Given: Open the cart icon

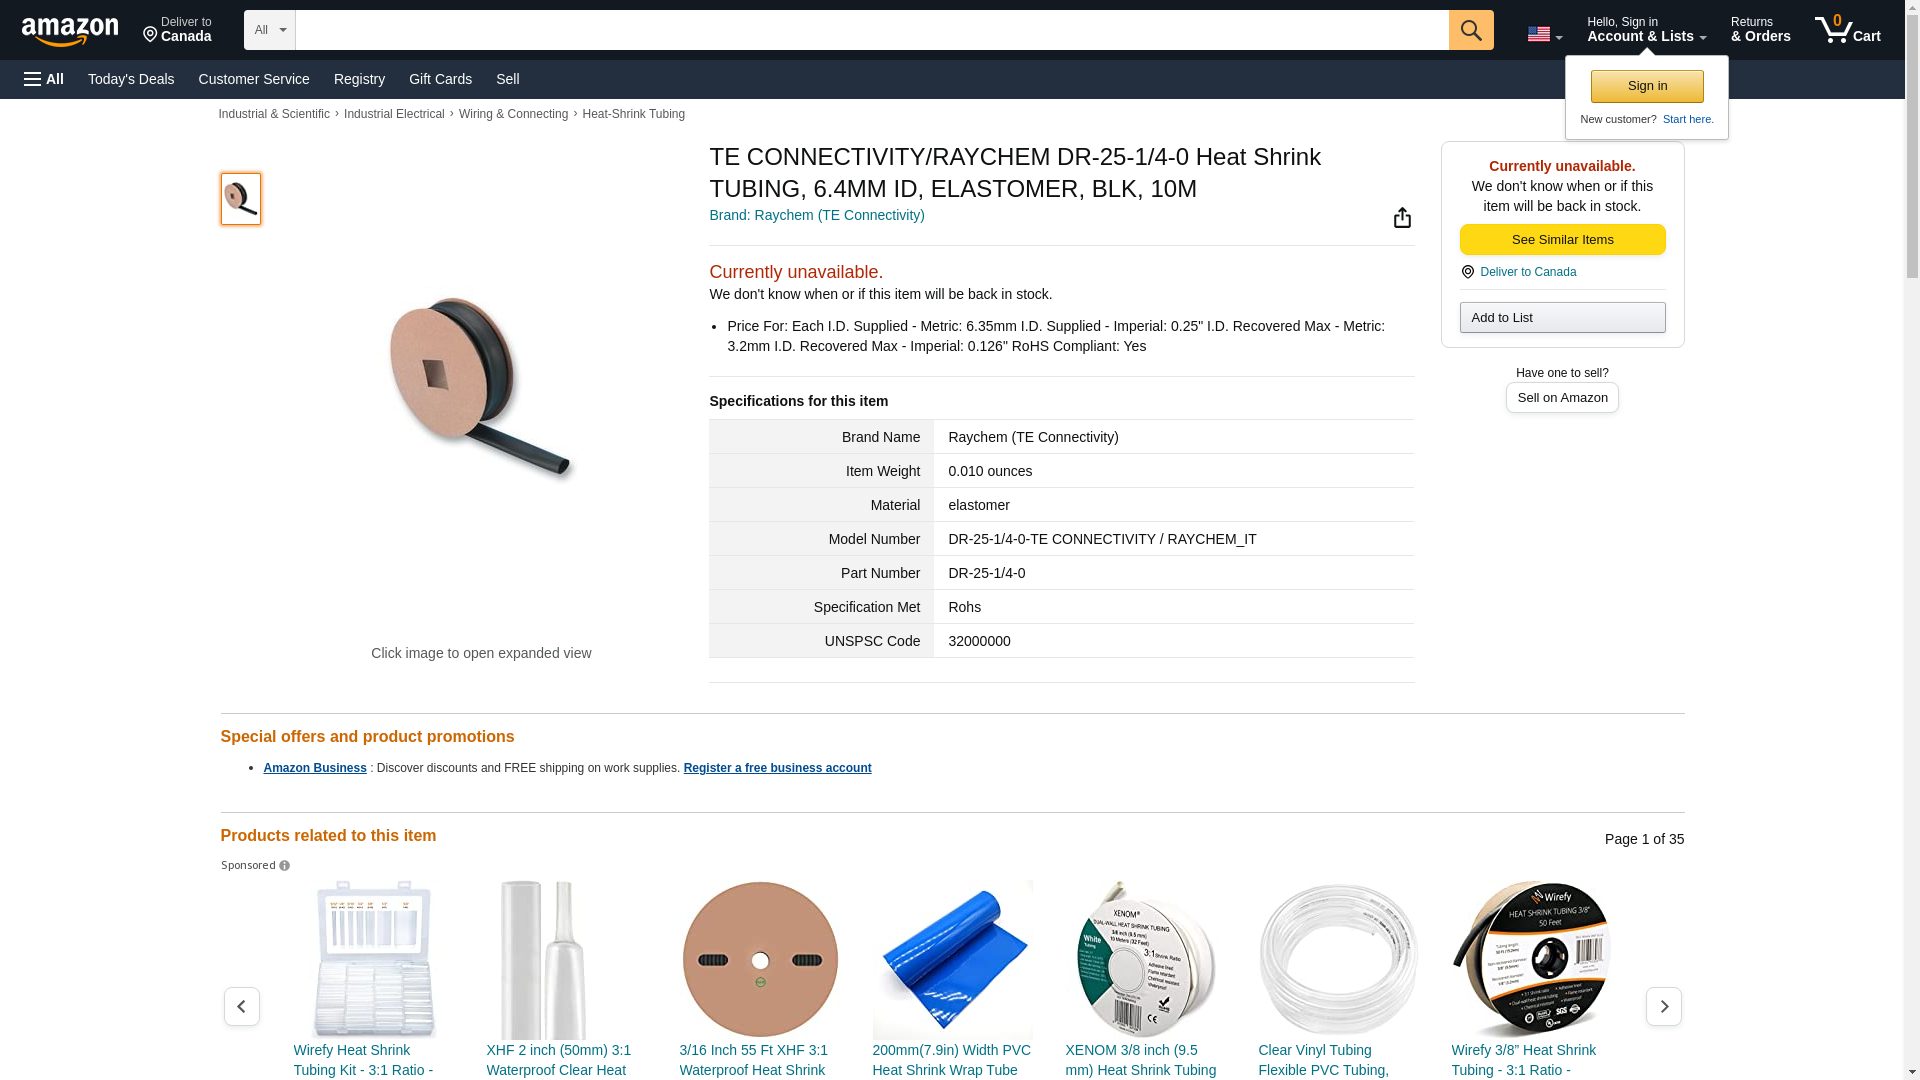Looking at the screenshot, I should [1848, 30].
